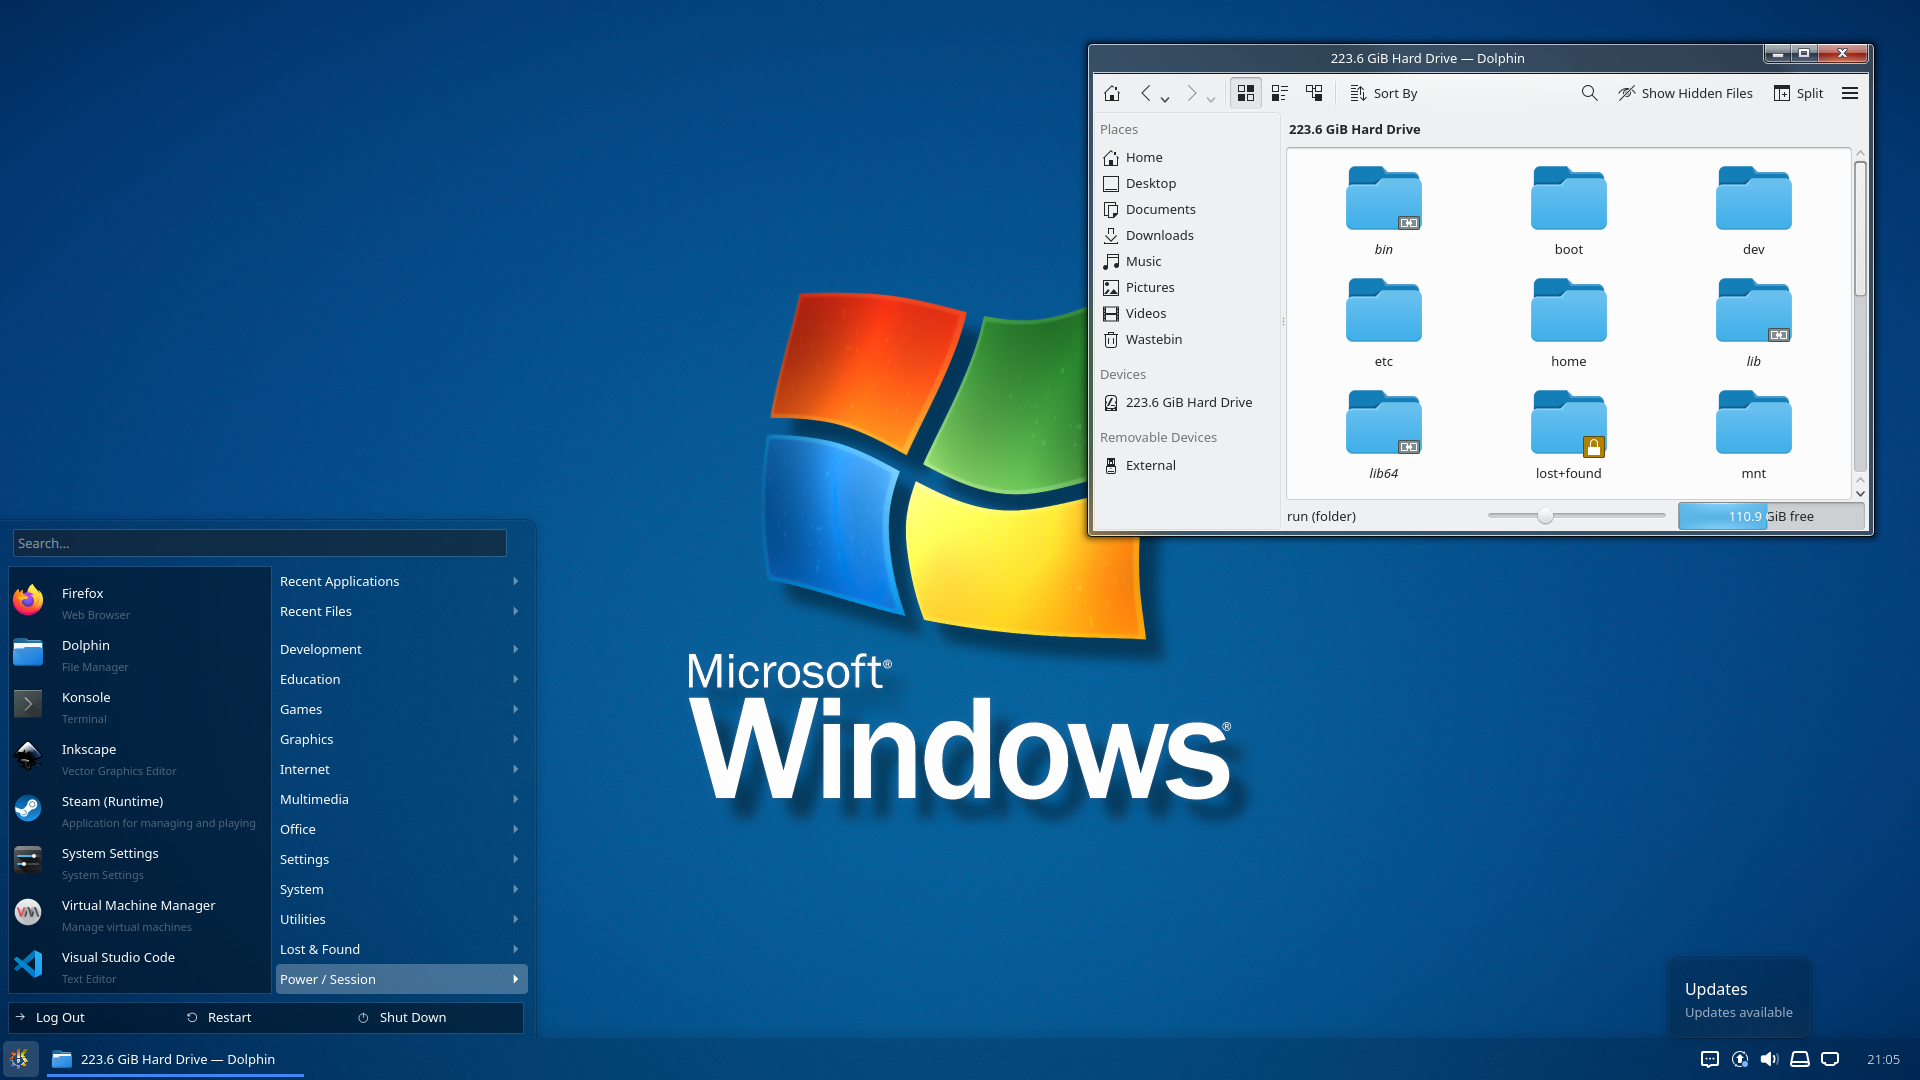
Task: Switch Dolphin to Compact view mode
Action: (x=1280, y=93)
